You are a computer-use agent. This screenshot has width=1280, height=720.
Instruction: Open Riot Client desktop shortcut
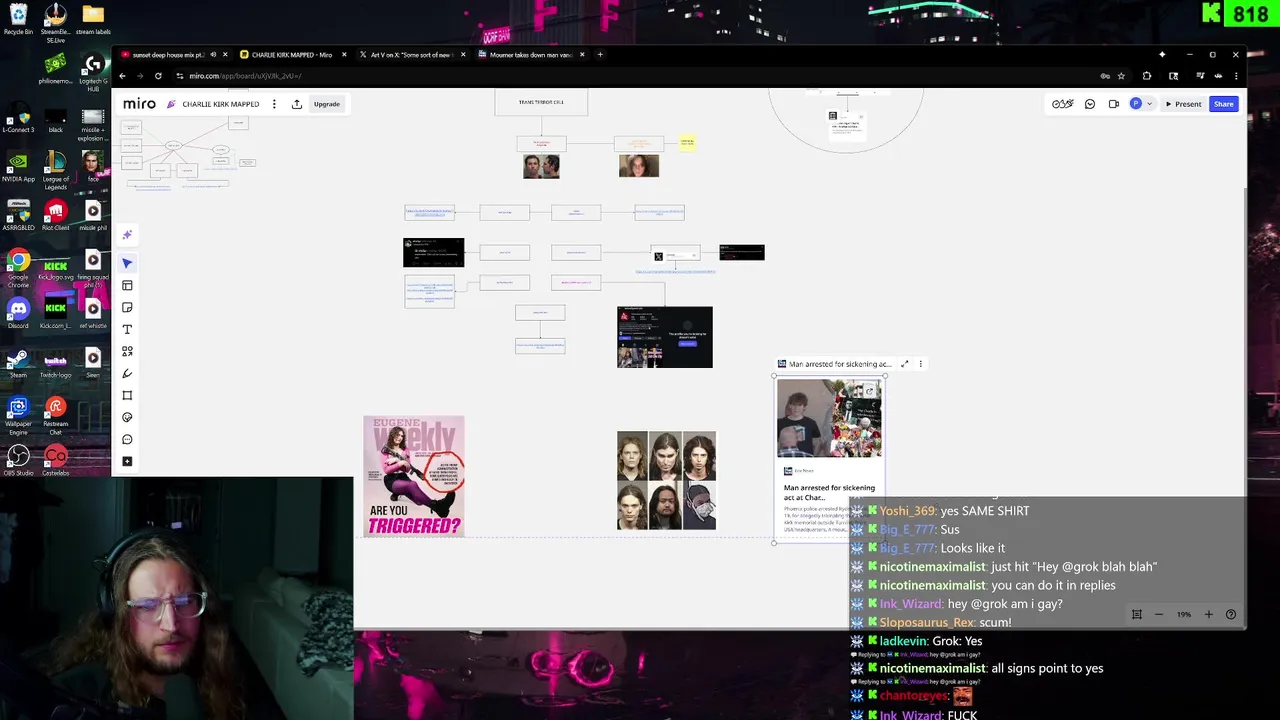click(x=56, y=215)
